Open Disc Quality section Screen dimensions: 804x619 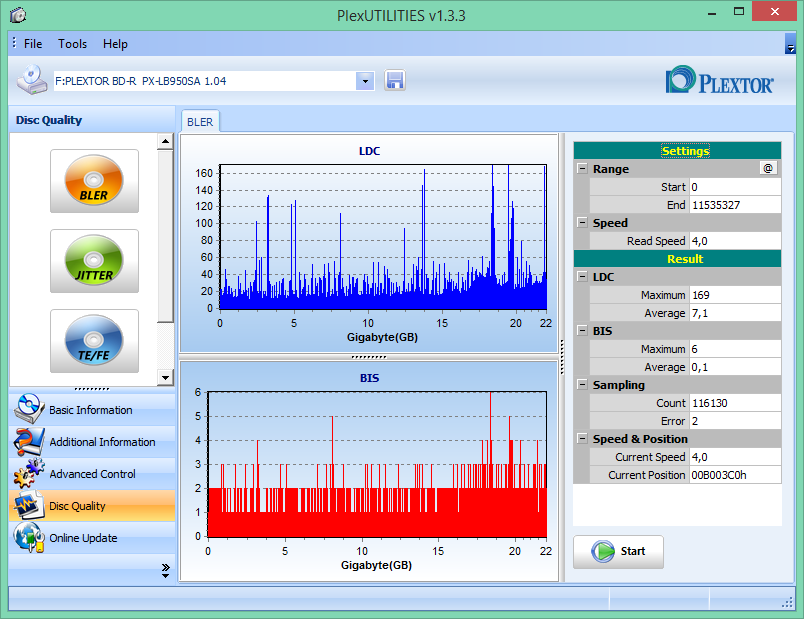coord(92,506)
